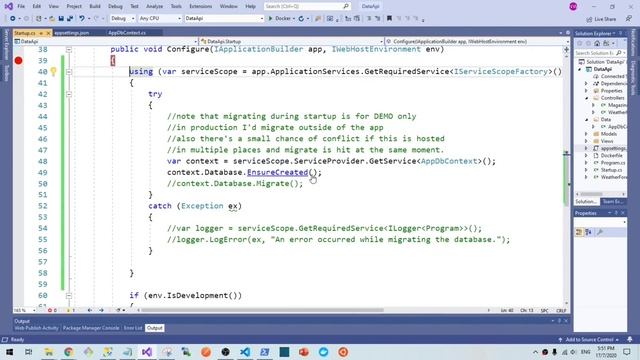Click the notifications bell in status bar
The image size is (640, 360).
pos(630,340)
